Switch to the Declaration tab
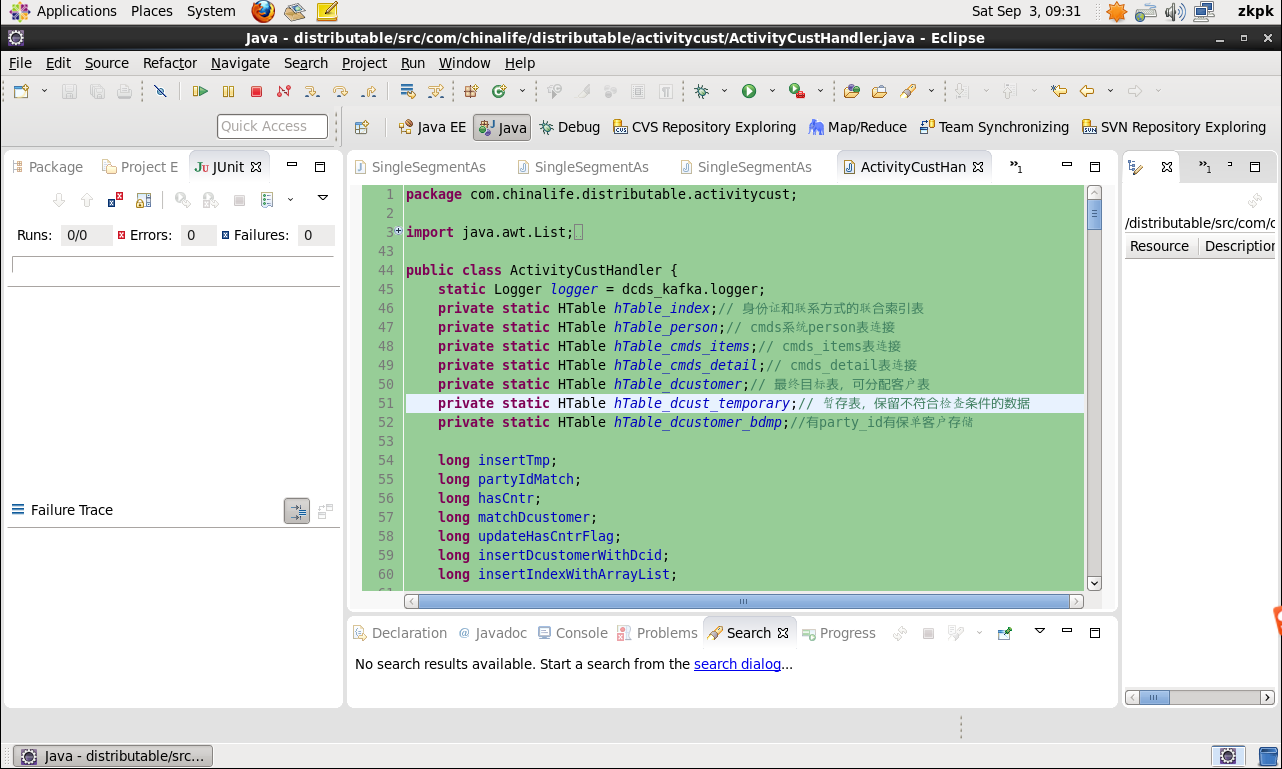The height and width of the screenshot is (769, 1282). point(399,633)
